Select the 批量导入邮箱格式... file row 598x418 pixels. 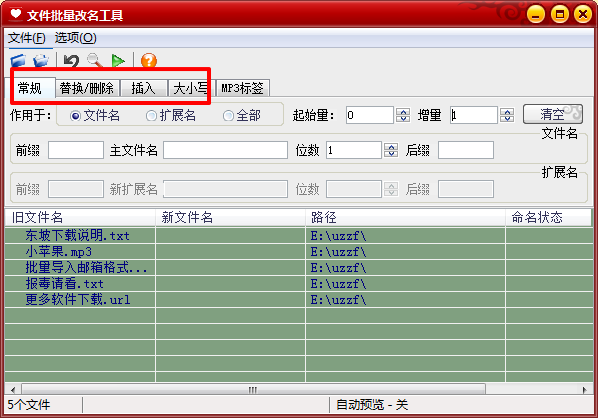86,268
